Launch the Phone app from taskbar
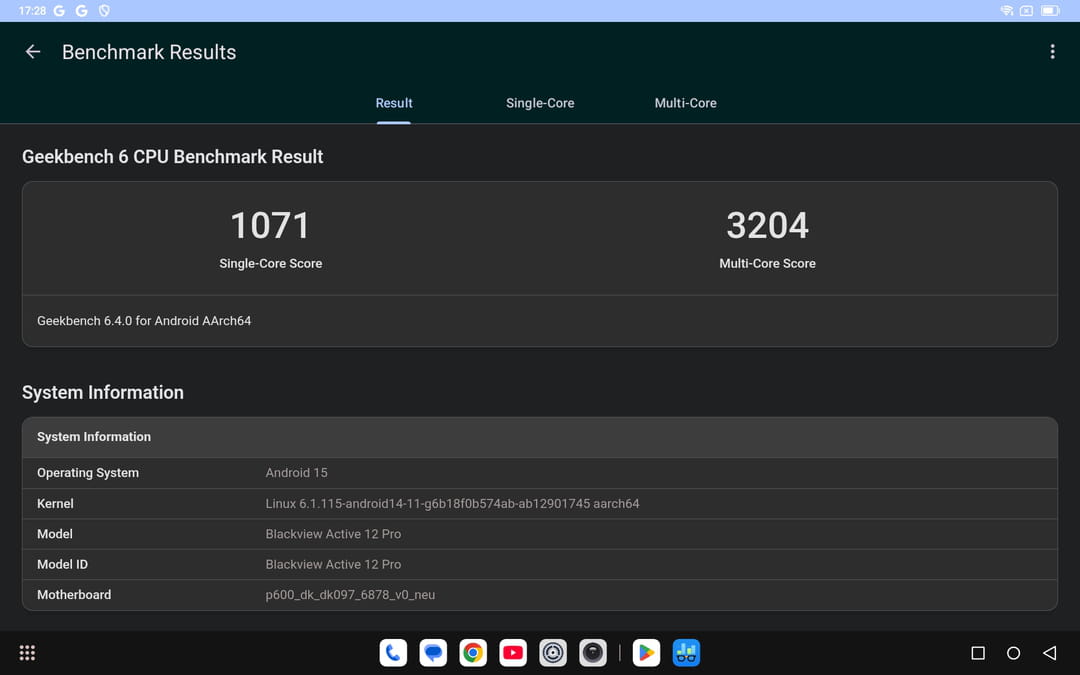The image size is (1080, 675). pyautogui.click(x=393, y=653)
